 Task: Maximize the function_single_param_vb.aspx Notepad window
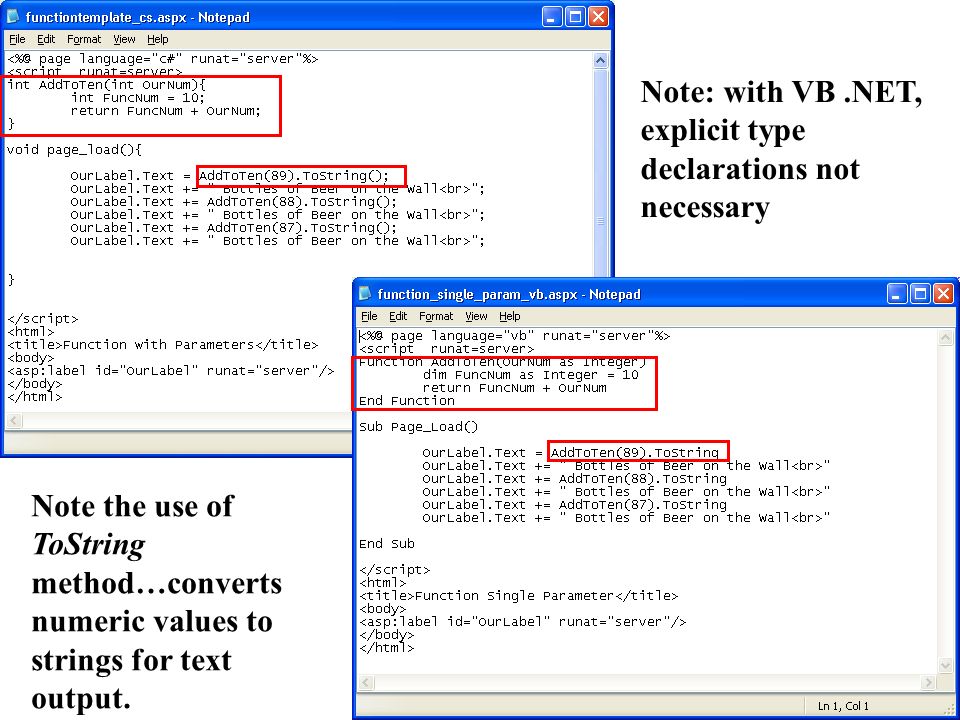coord(920,294)
